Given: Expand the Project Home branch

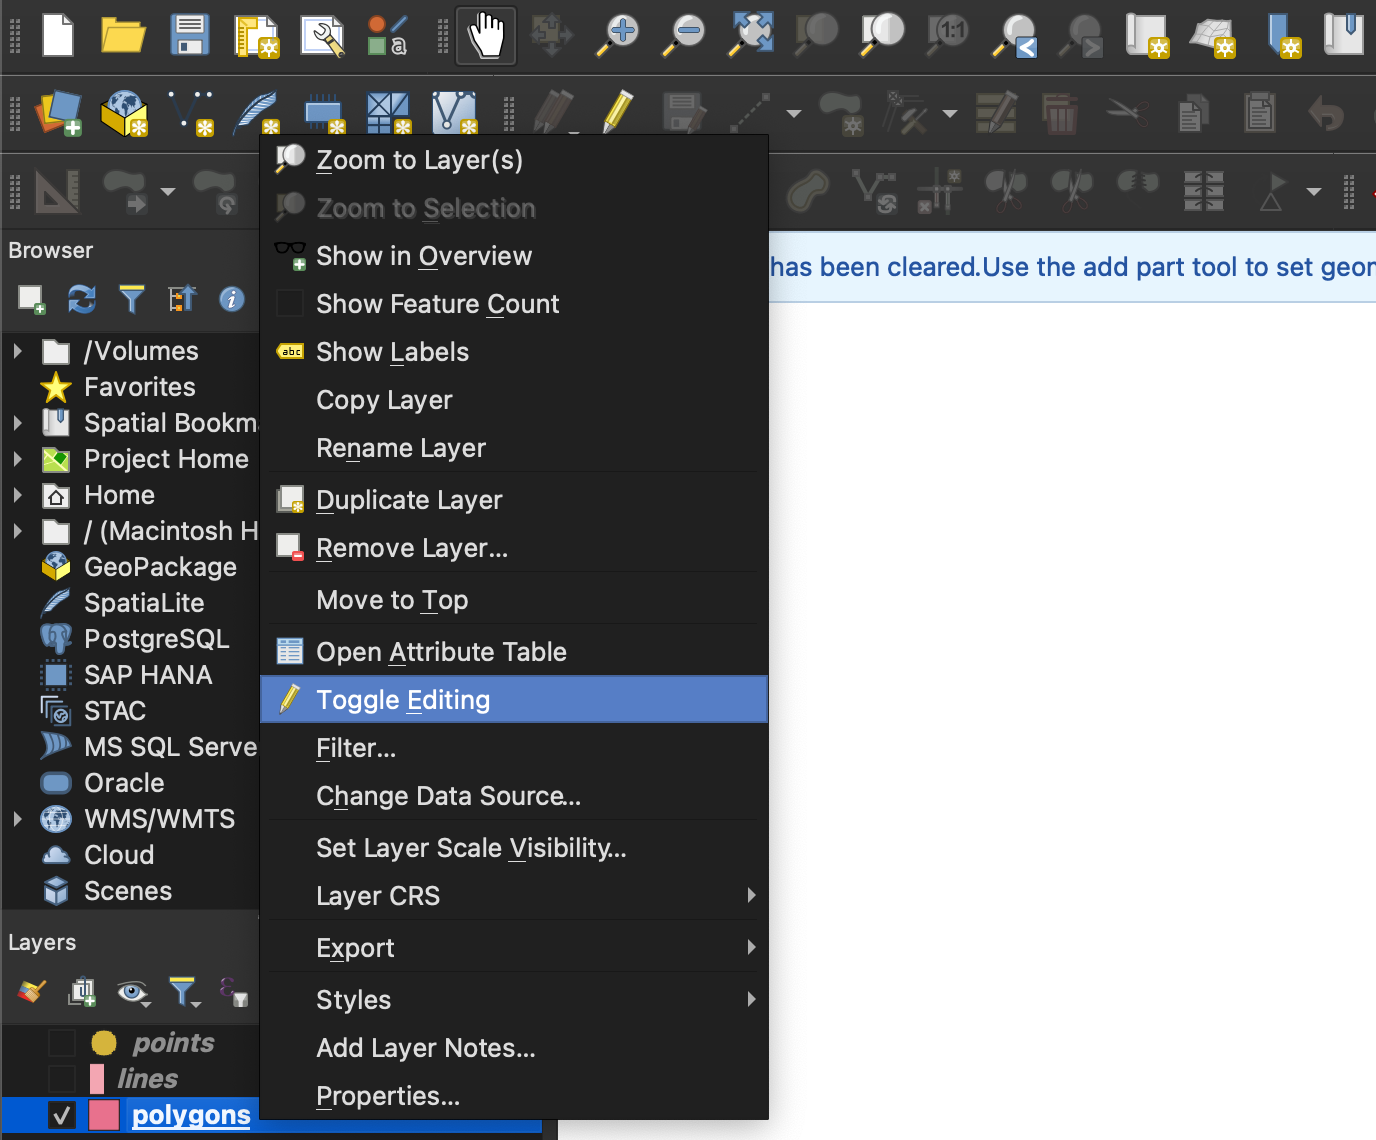Looking at the screenshot, I should [18, 459].
